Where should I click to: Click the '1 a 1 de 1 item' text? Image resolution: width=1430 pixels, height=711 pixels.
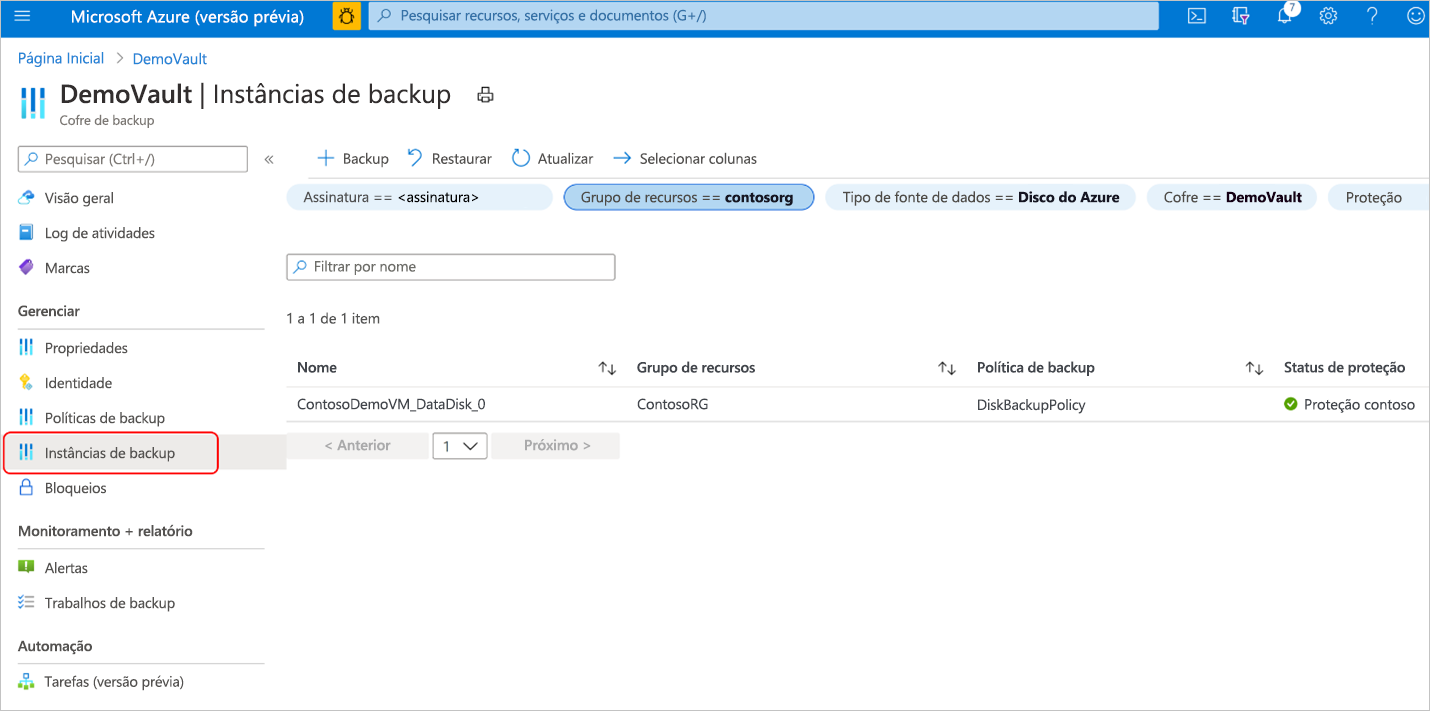[x=333, y=319]
